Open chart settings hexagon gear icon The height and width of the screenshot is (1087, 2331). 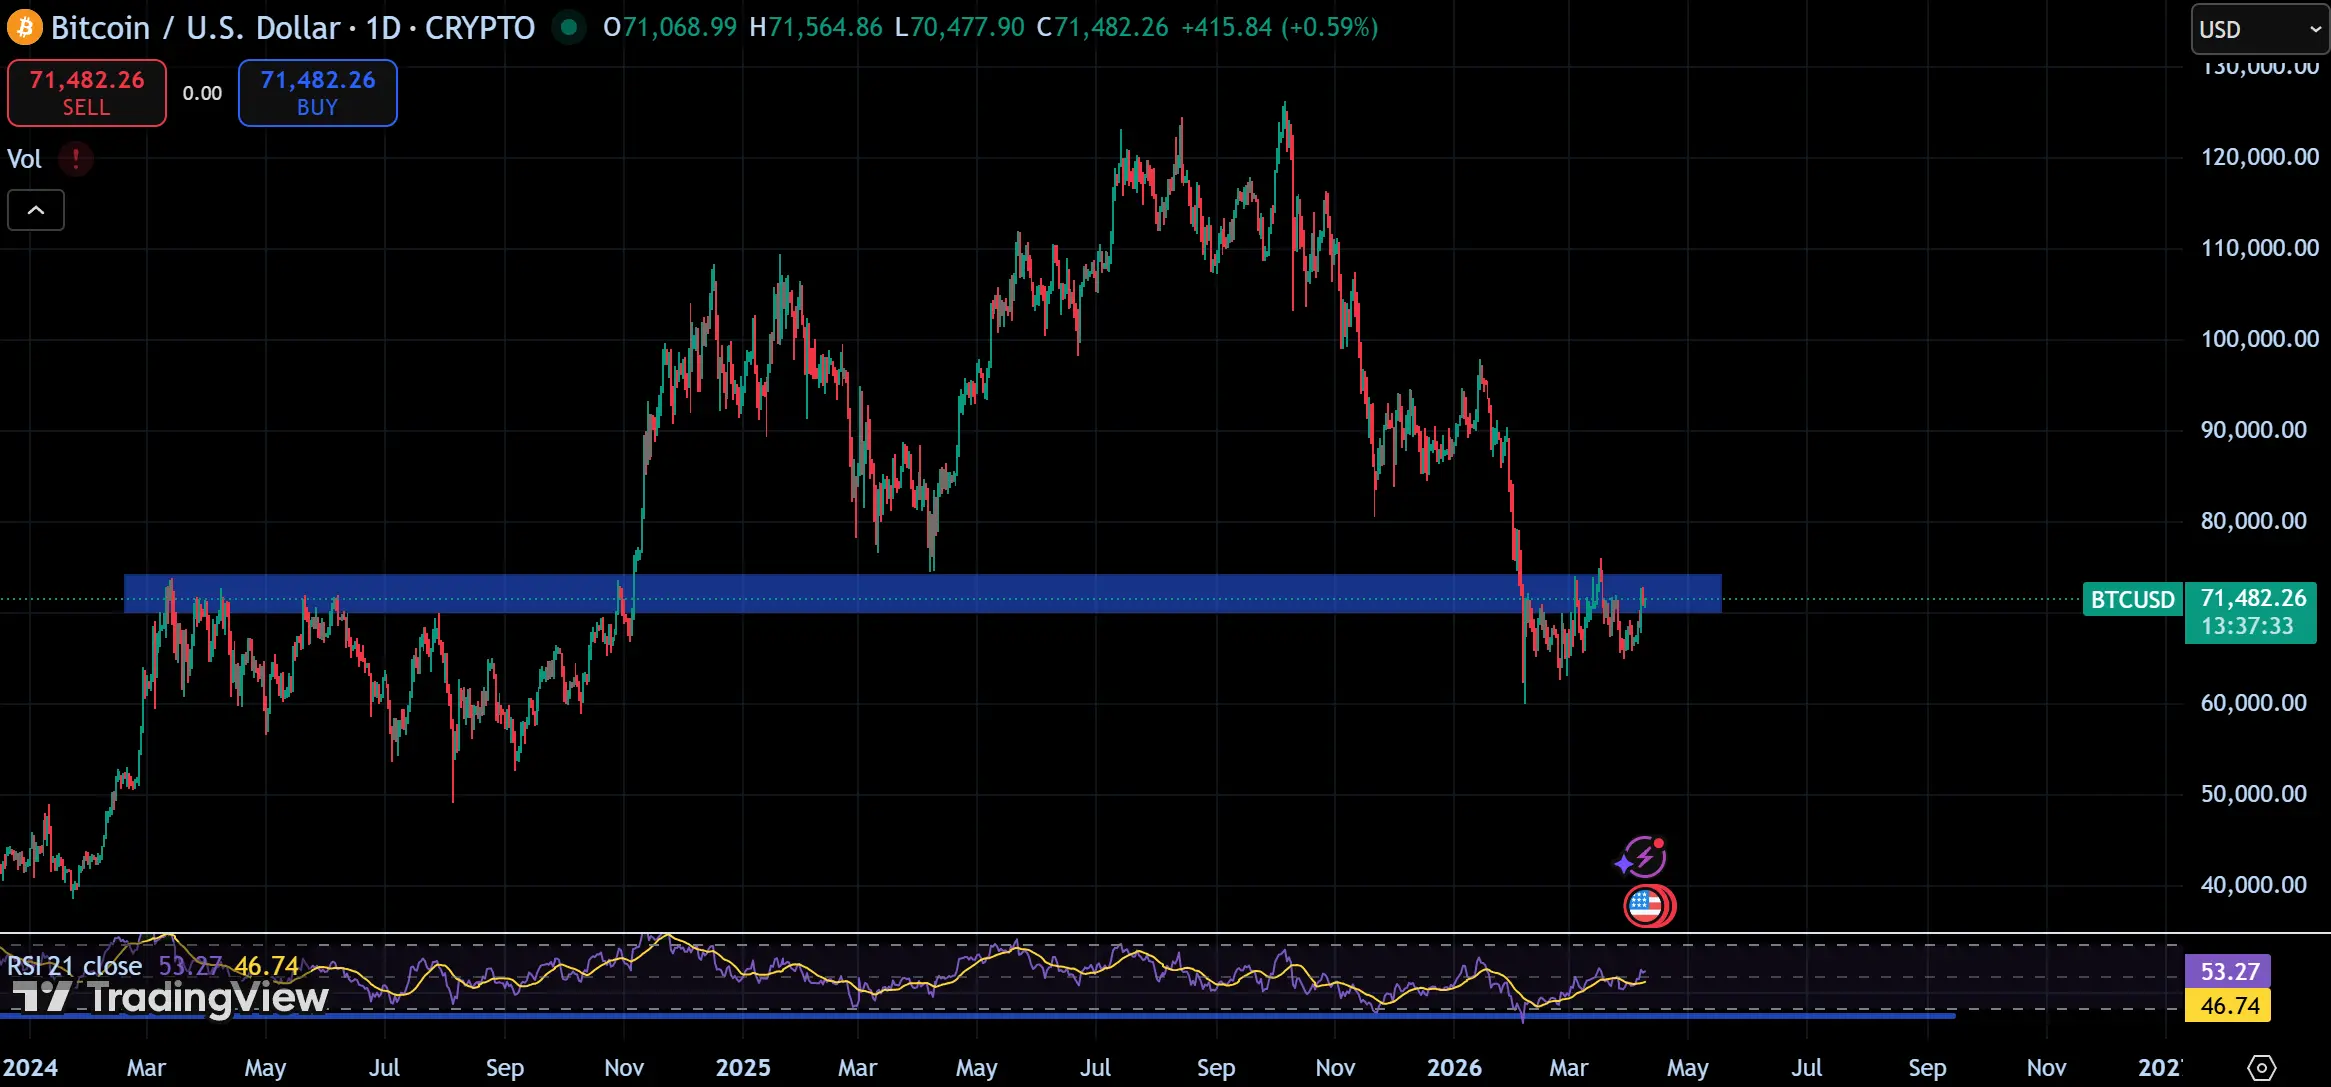click(2261, 1067)
